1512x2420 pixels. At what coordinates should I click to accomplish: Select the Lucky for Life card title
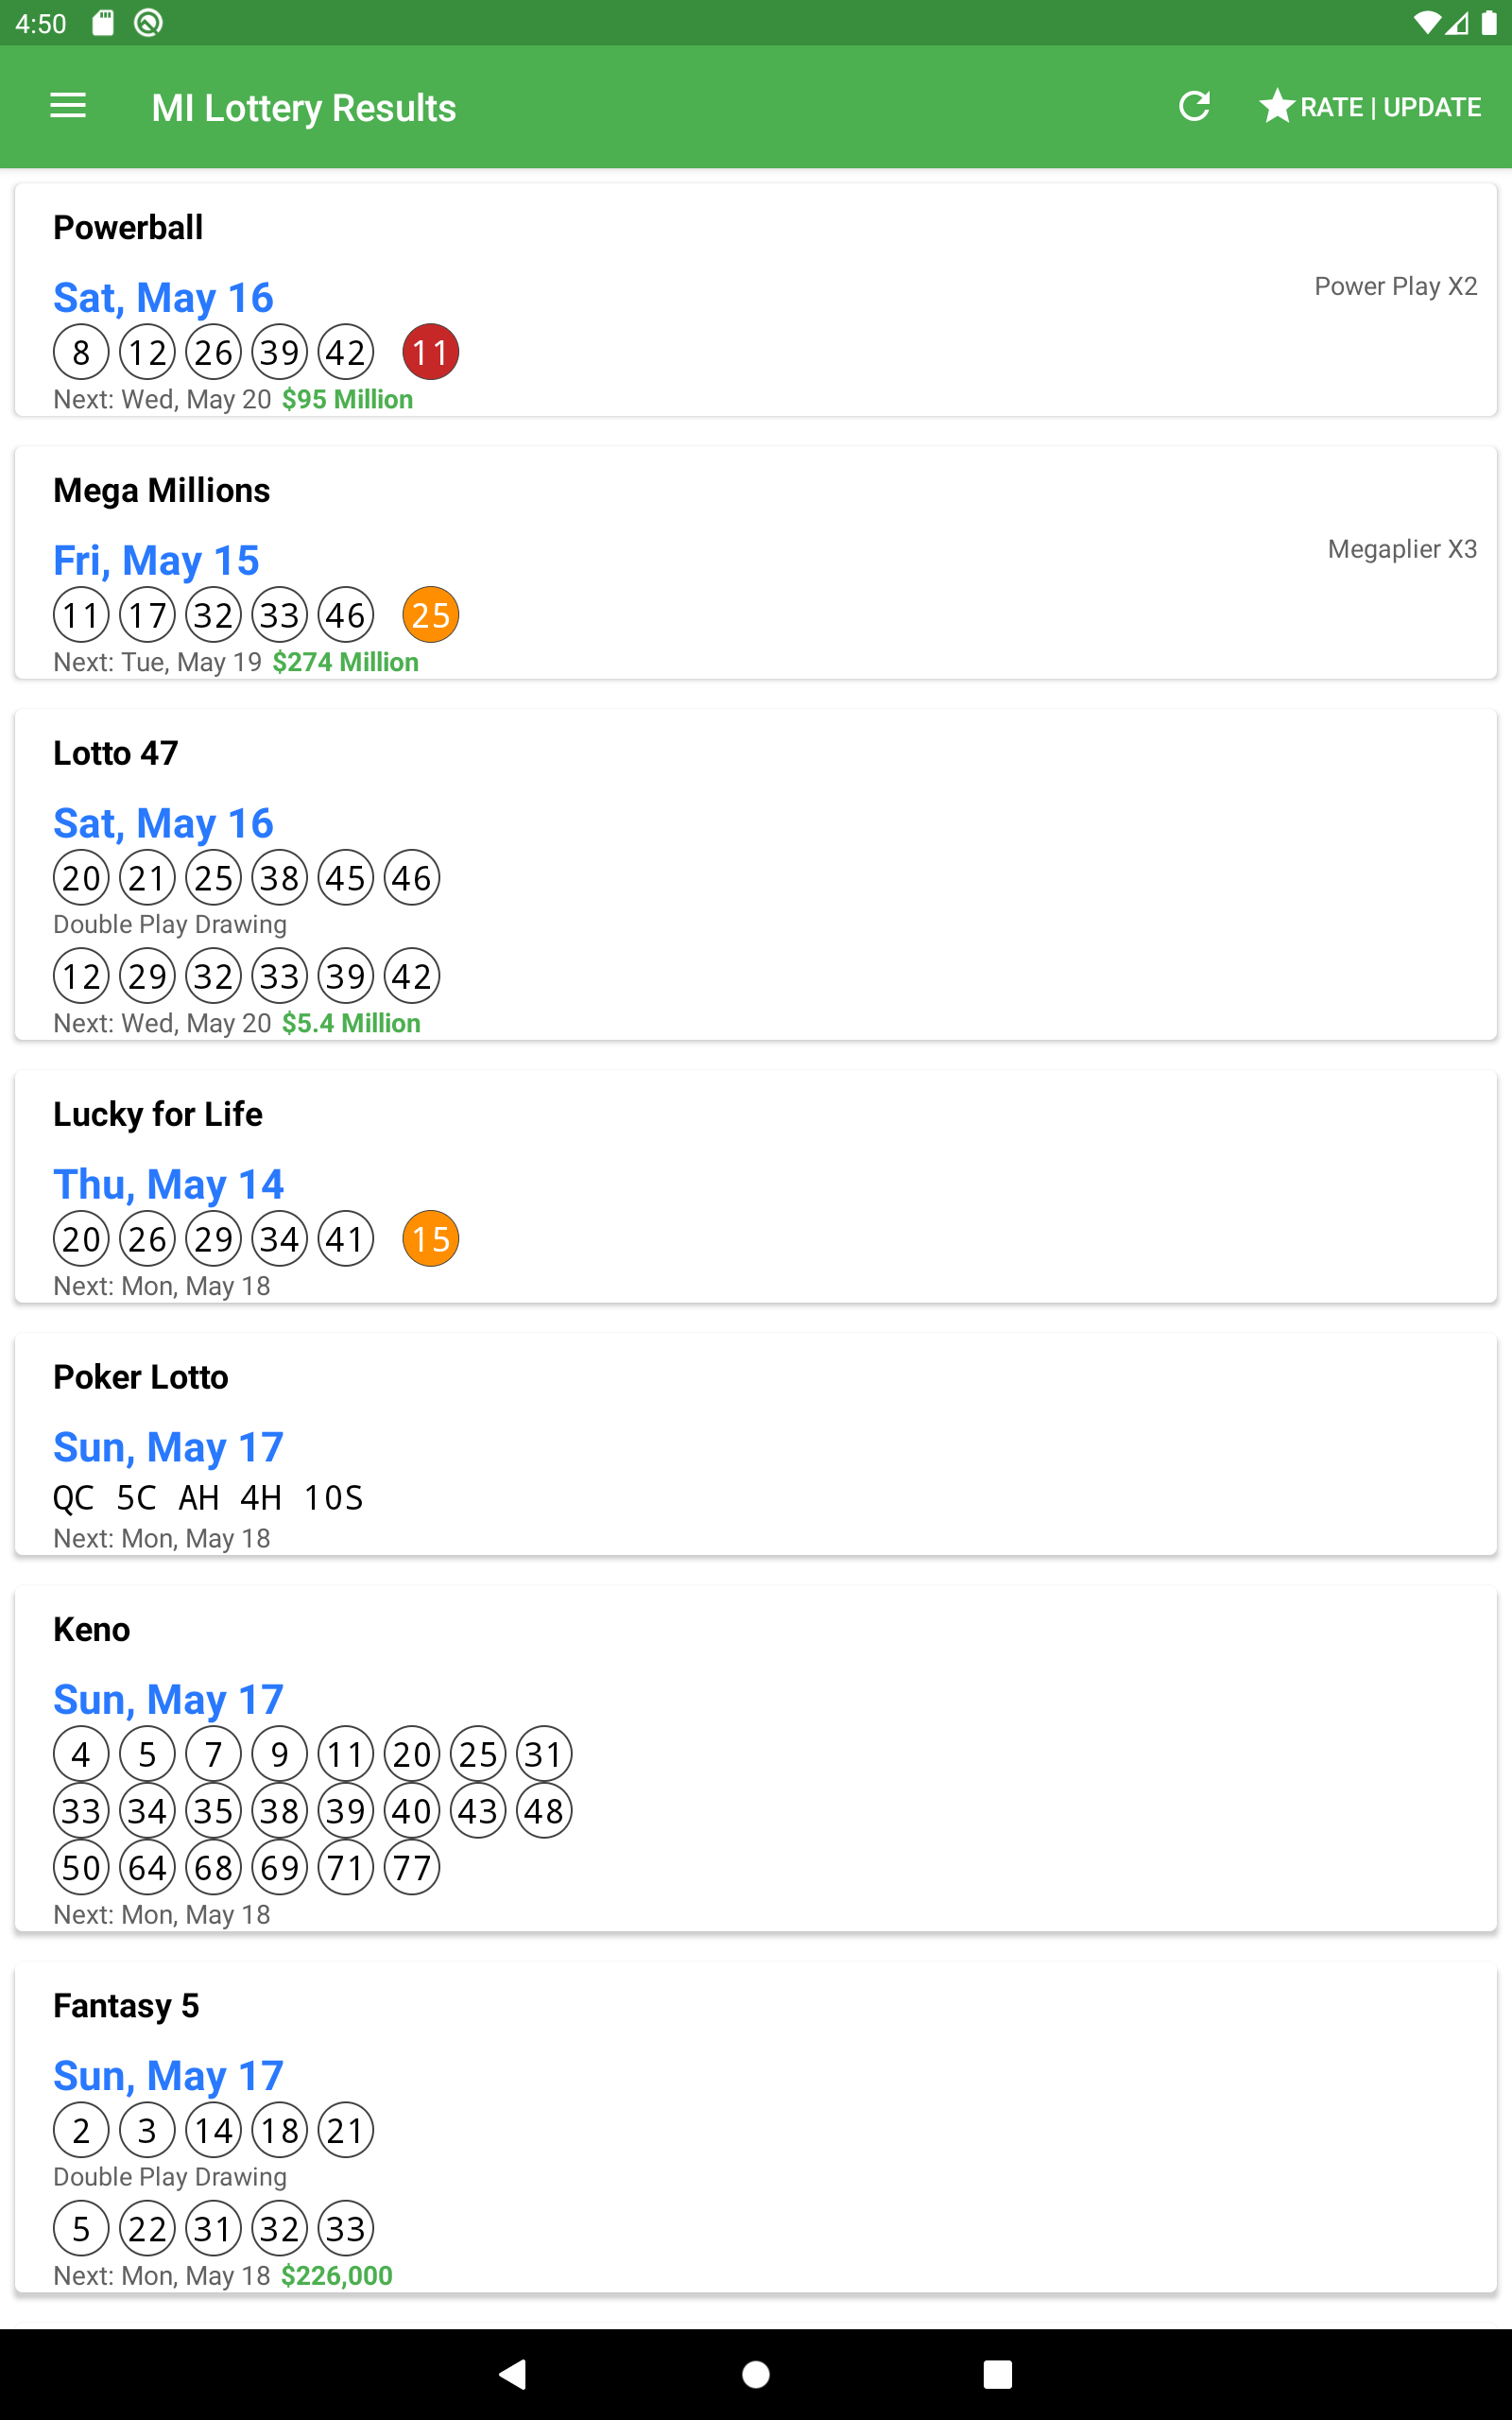click(158, 1114)
